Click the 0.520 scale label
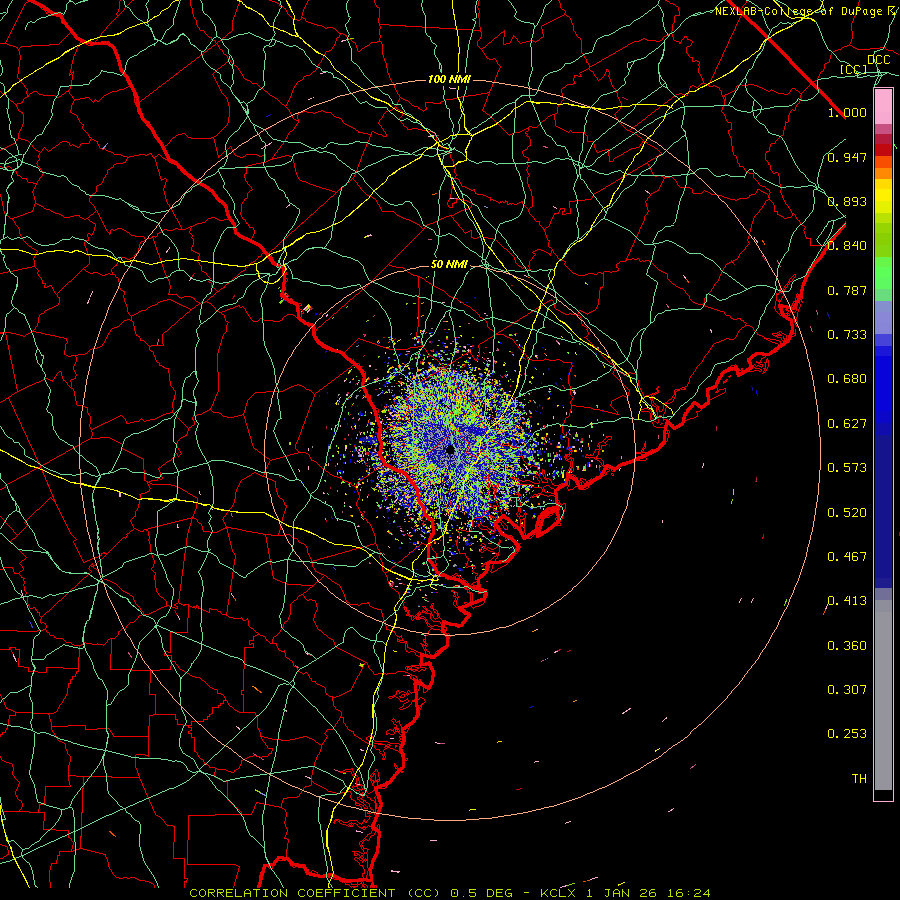Viewport: 900px width, 900px height. (847, 513)
